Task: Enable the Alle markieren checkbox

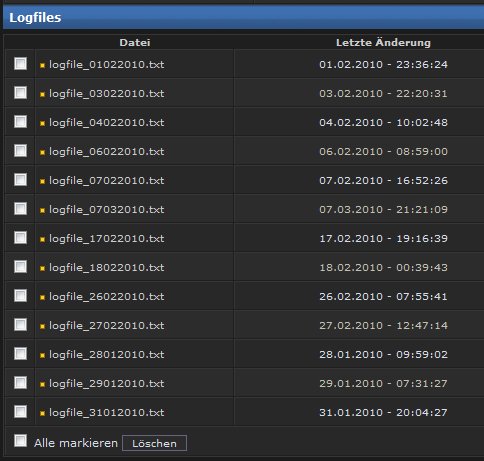Action: (x=20, y=440)
